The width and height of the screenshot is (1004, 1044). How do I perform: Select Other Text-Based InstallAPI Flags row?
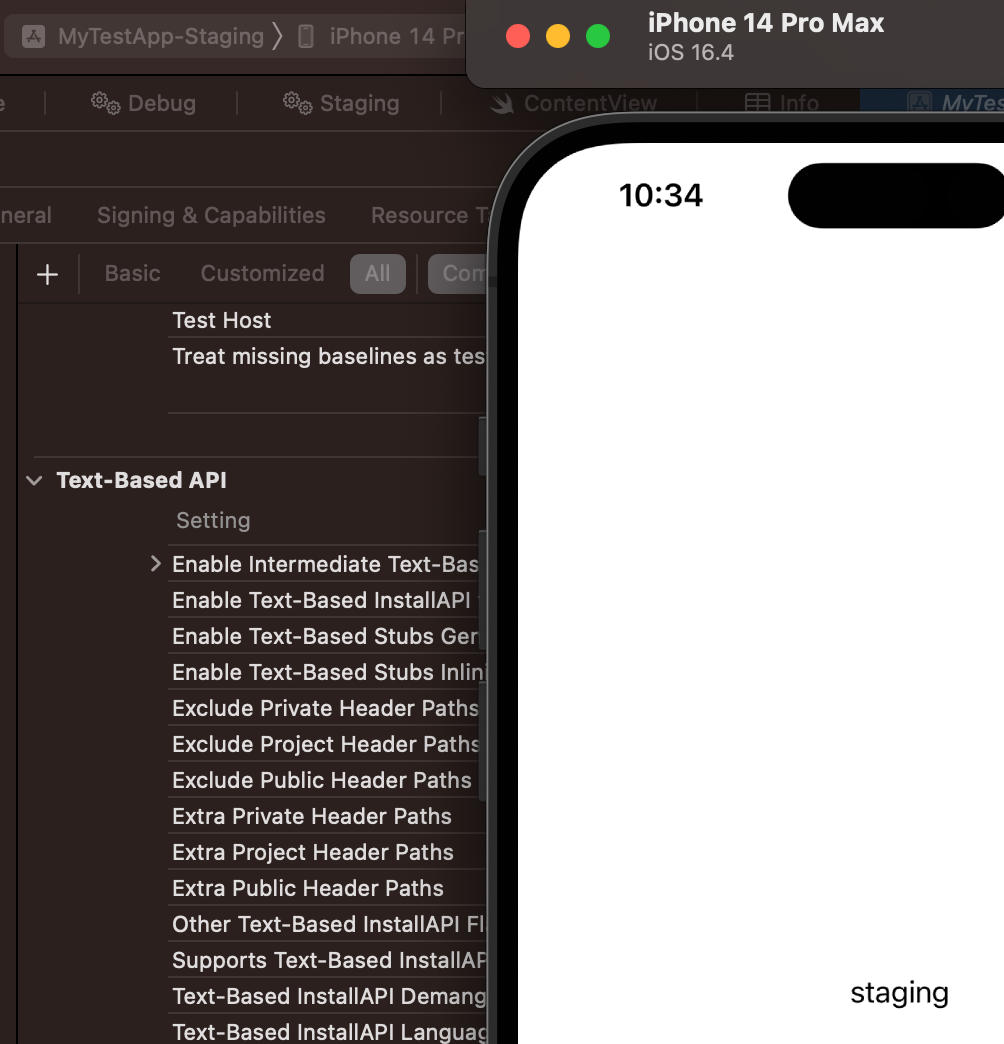(x=326, y=923)
